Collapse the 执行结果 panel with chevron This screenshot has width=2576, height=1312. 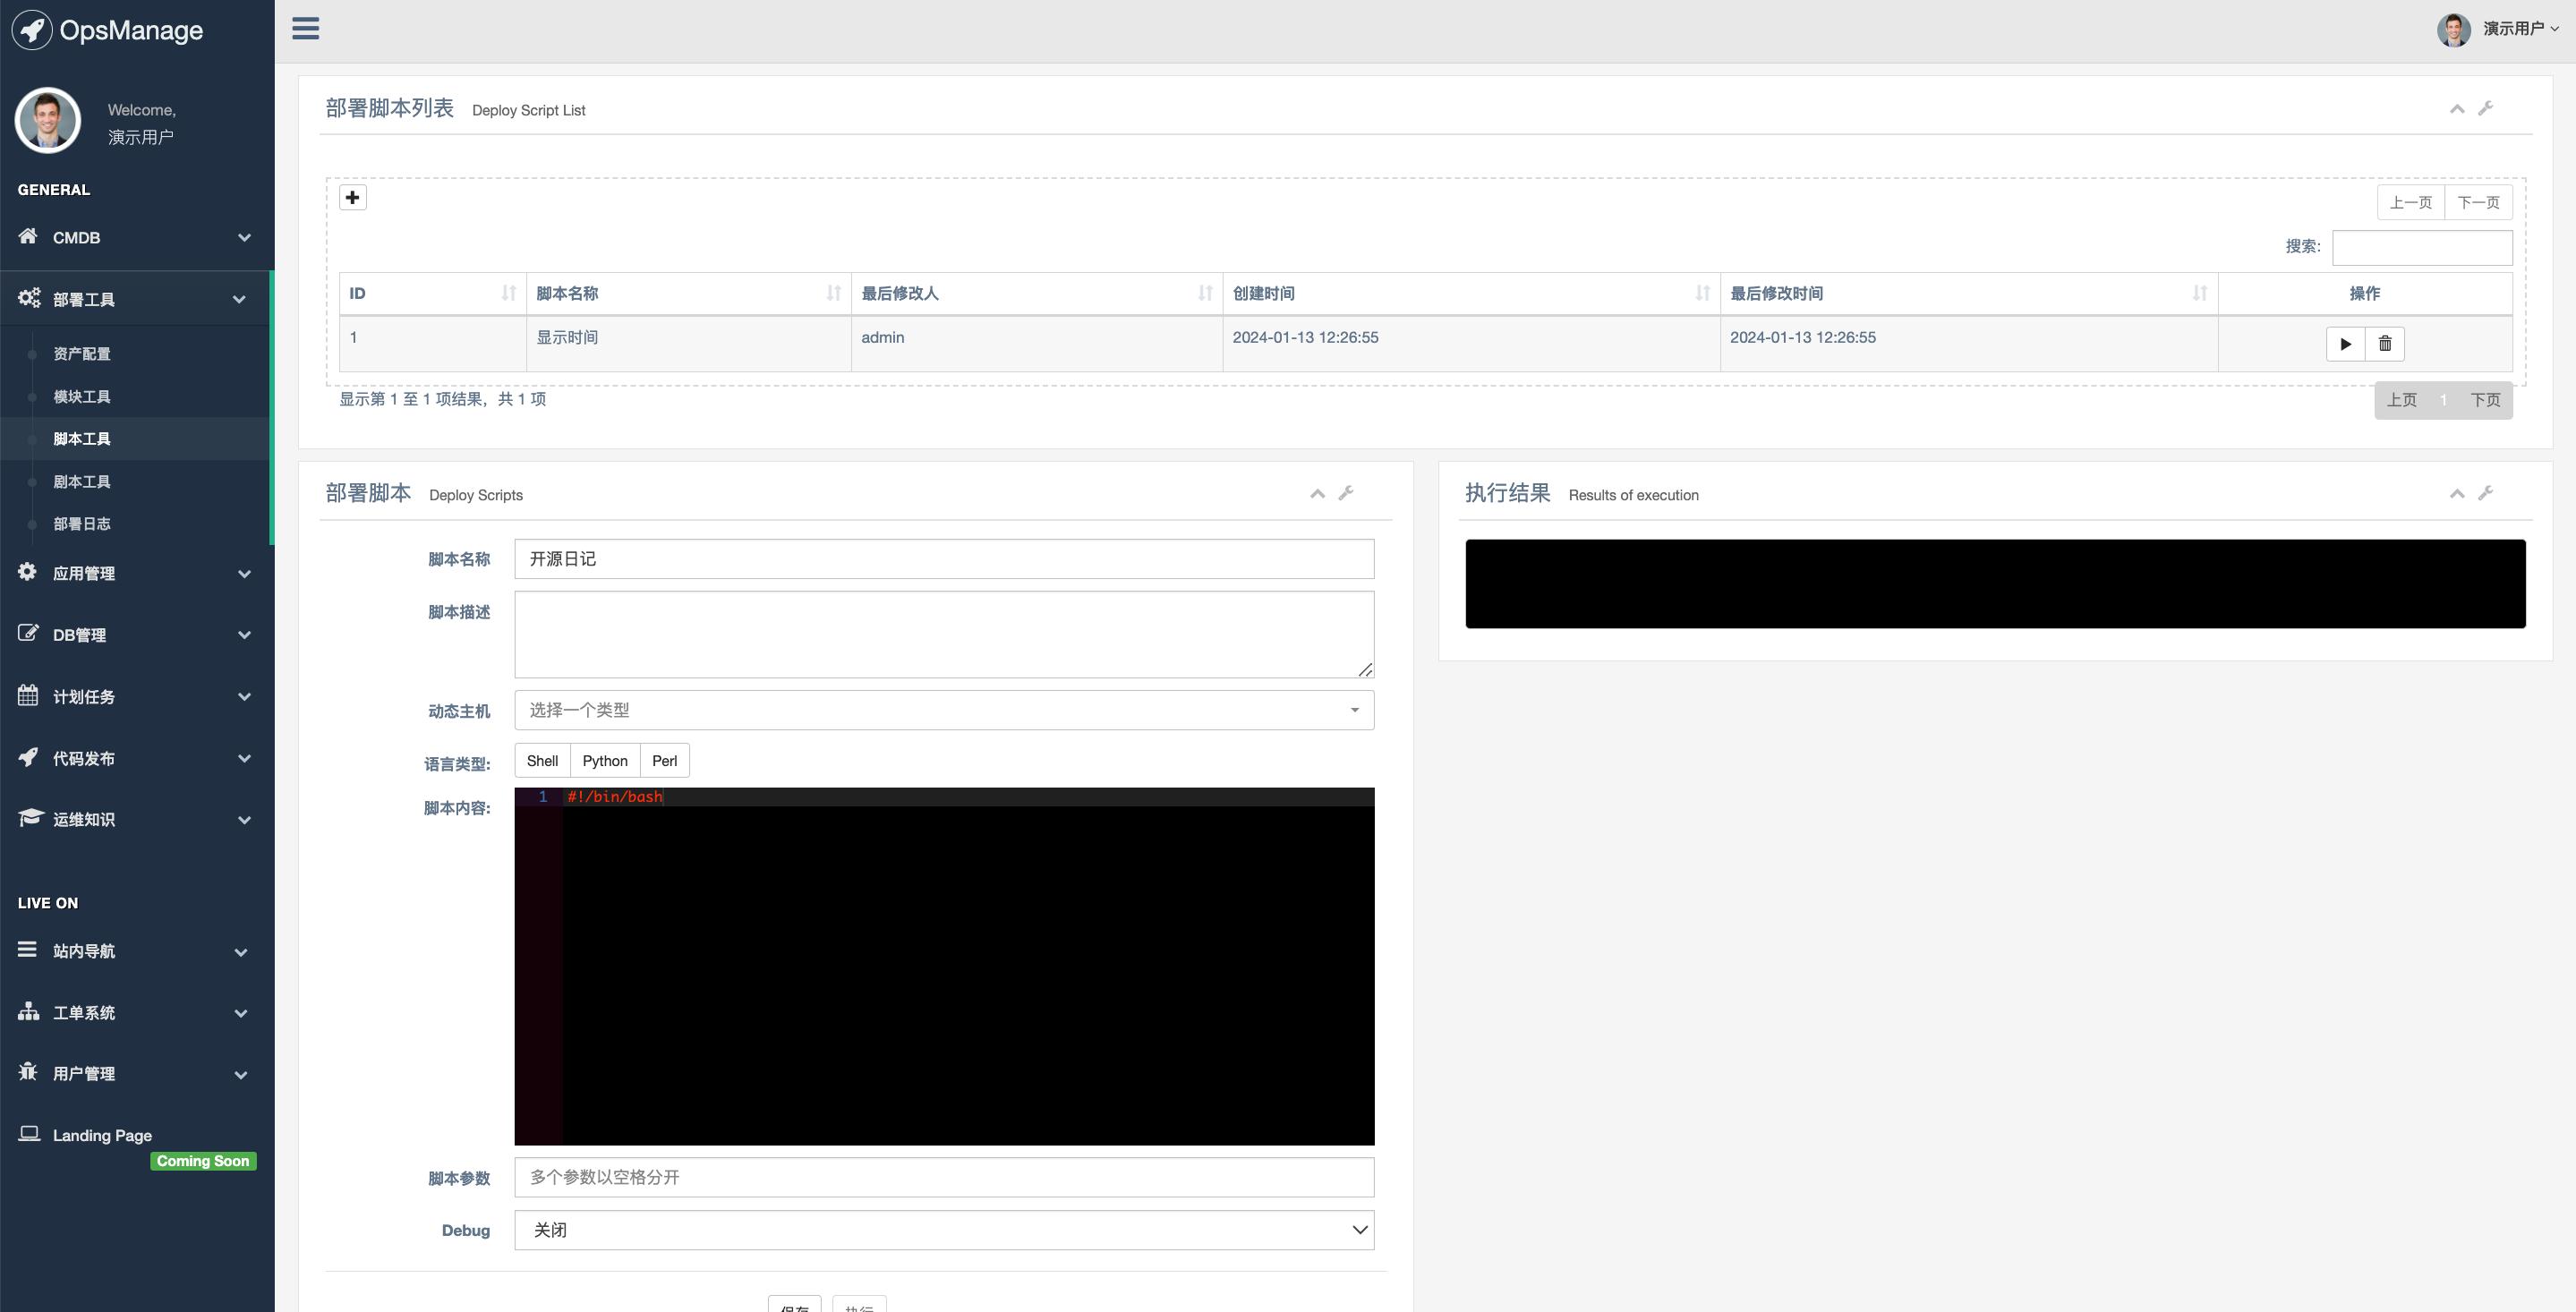2456,493
